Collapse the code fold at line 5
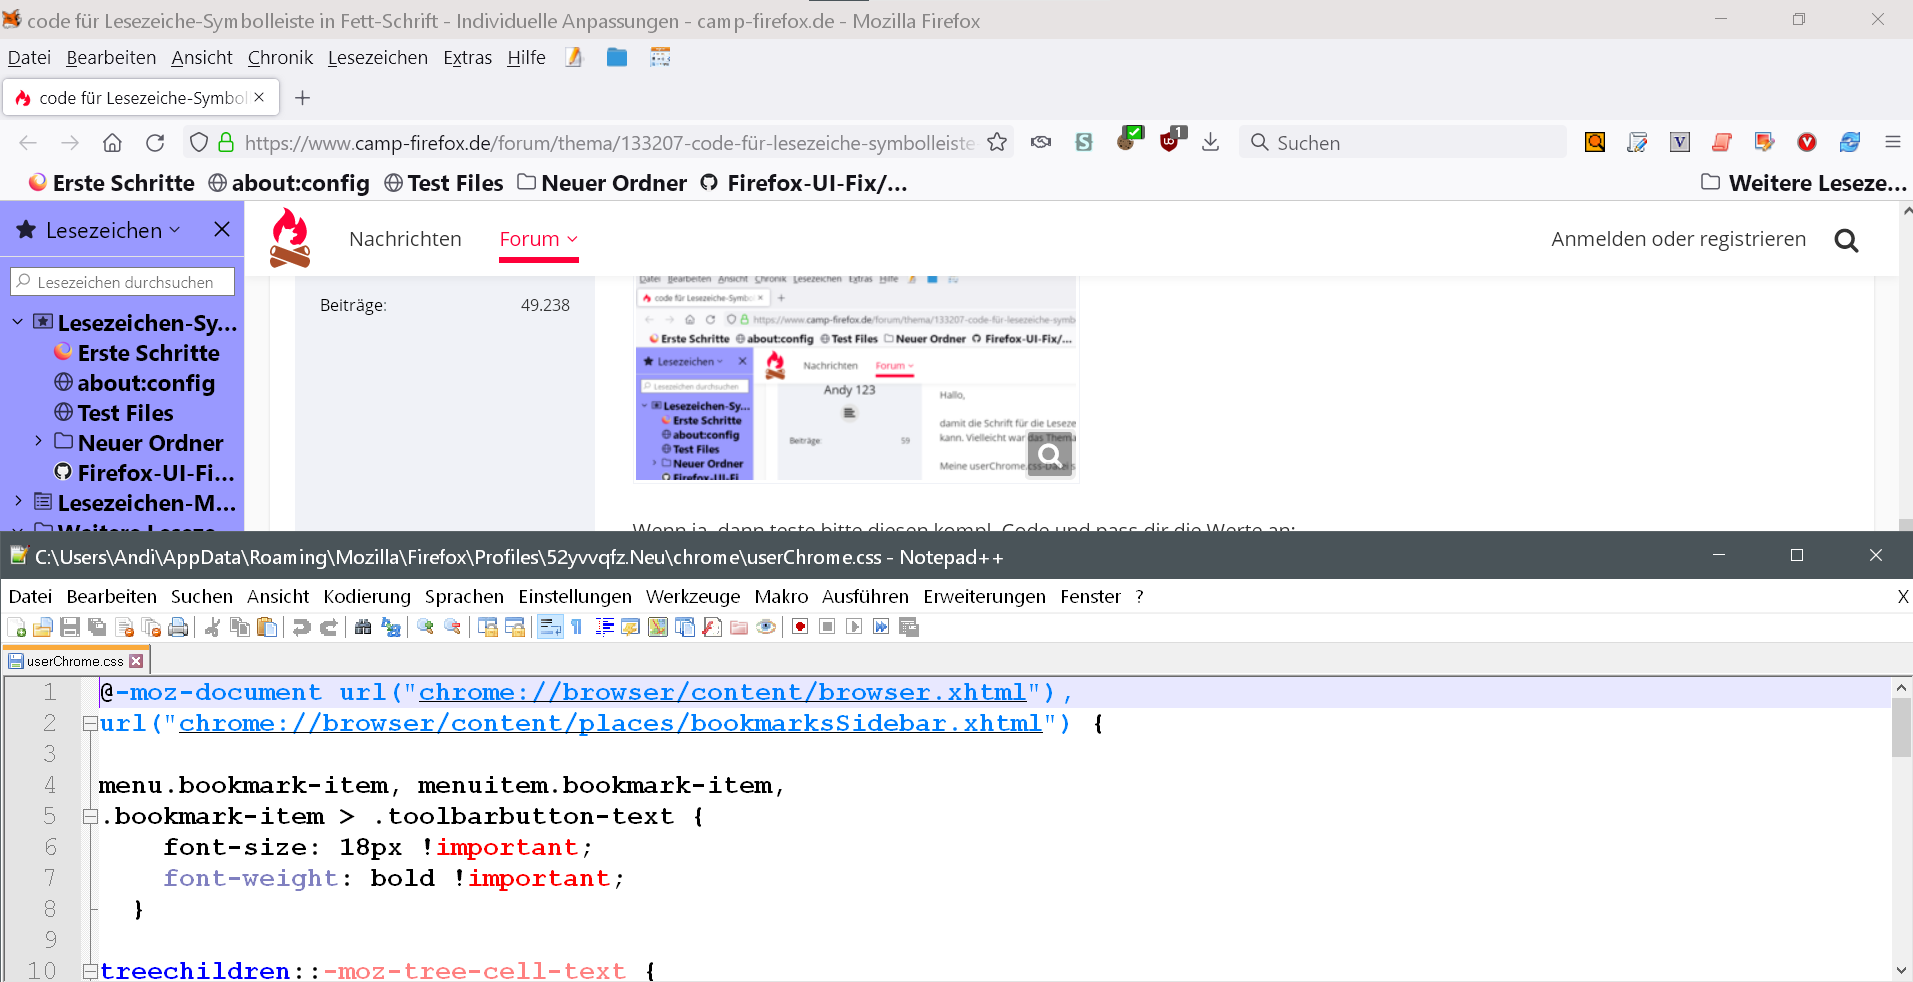Image resolution: width=1913 pixels, height=982 pixels. pyautogui.click(x=90, y=816)
